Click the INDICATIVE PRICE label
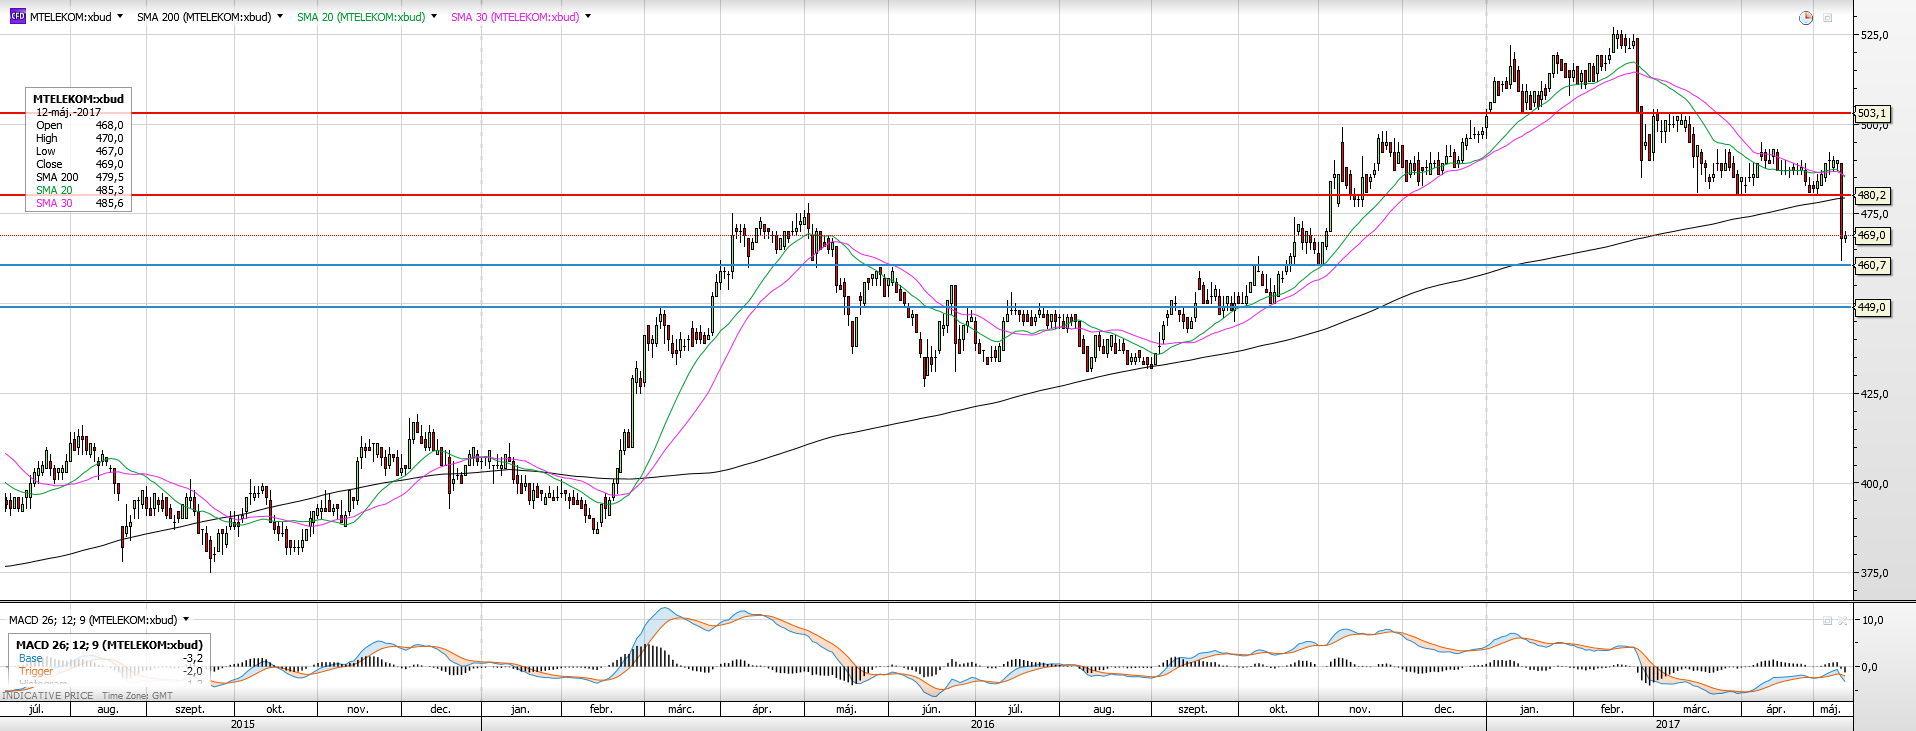The width and height of the screenshot is (1916, 731). tap(48, 695)
